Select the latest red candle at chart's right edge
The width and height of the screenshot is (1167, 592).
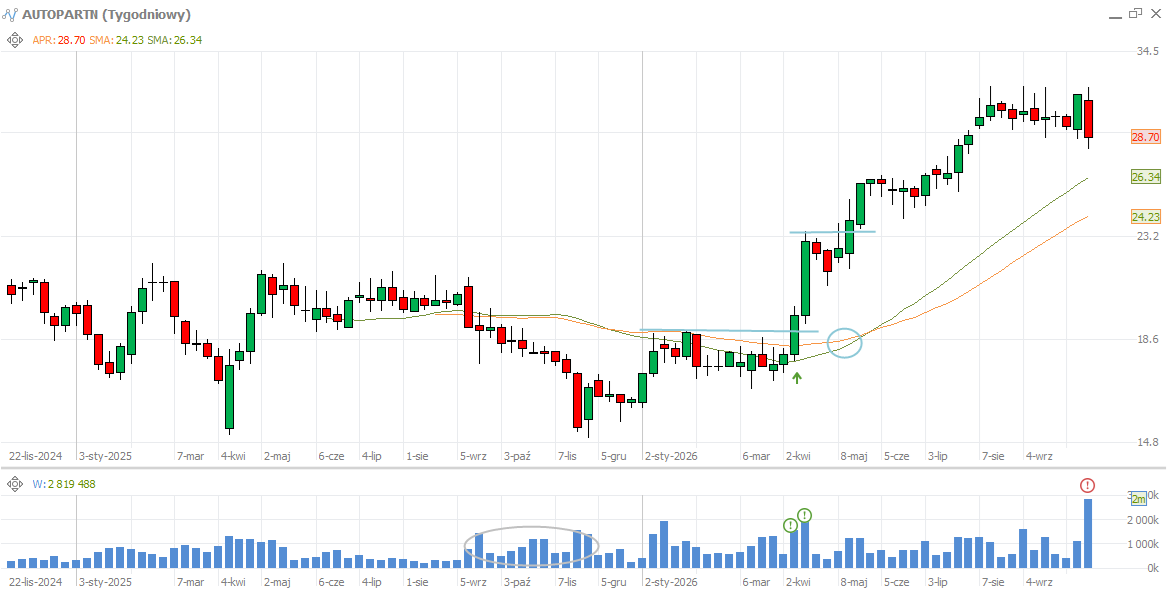pyautogui.click(x=1088, y=118)
